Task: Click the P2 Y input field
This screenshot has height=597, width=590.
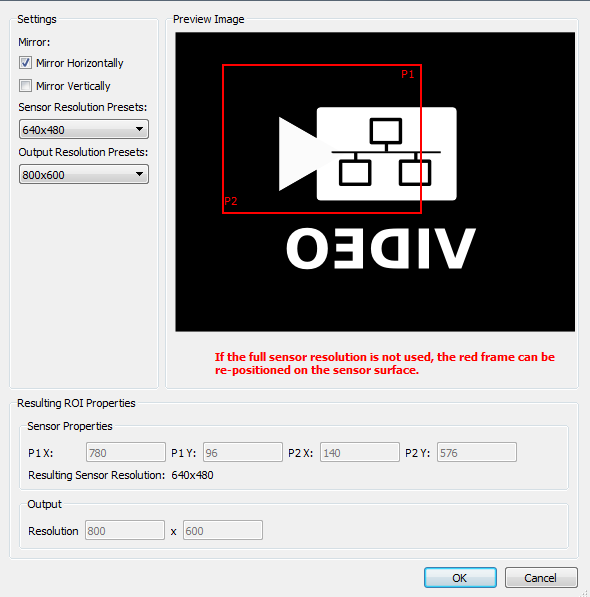Action: point(477,452)
